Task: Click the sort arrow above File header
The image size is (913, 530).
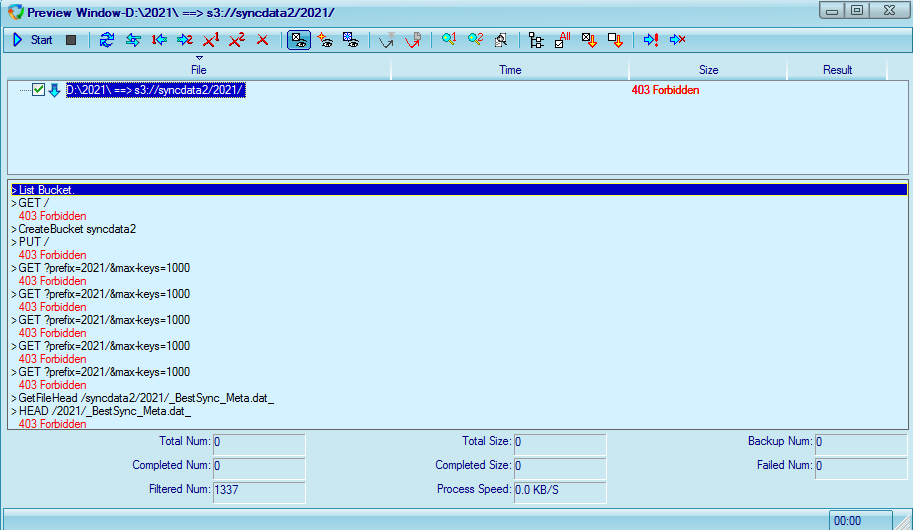Action: coord(199,58)
